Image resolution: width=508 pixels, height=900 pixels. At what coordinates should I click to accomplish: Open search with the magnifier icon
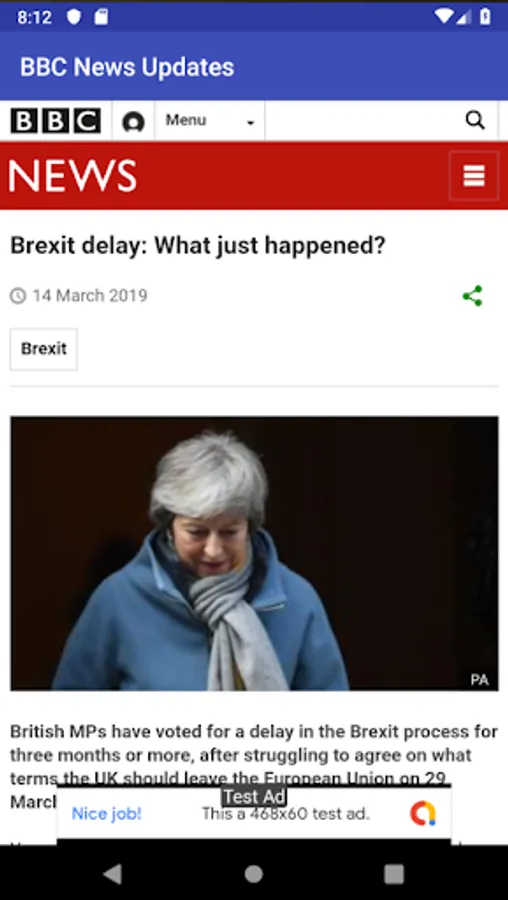(x=475, y=121)
